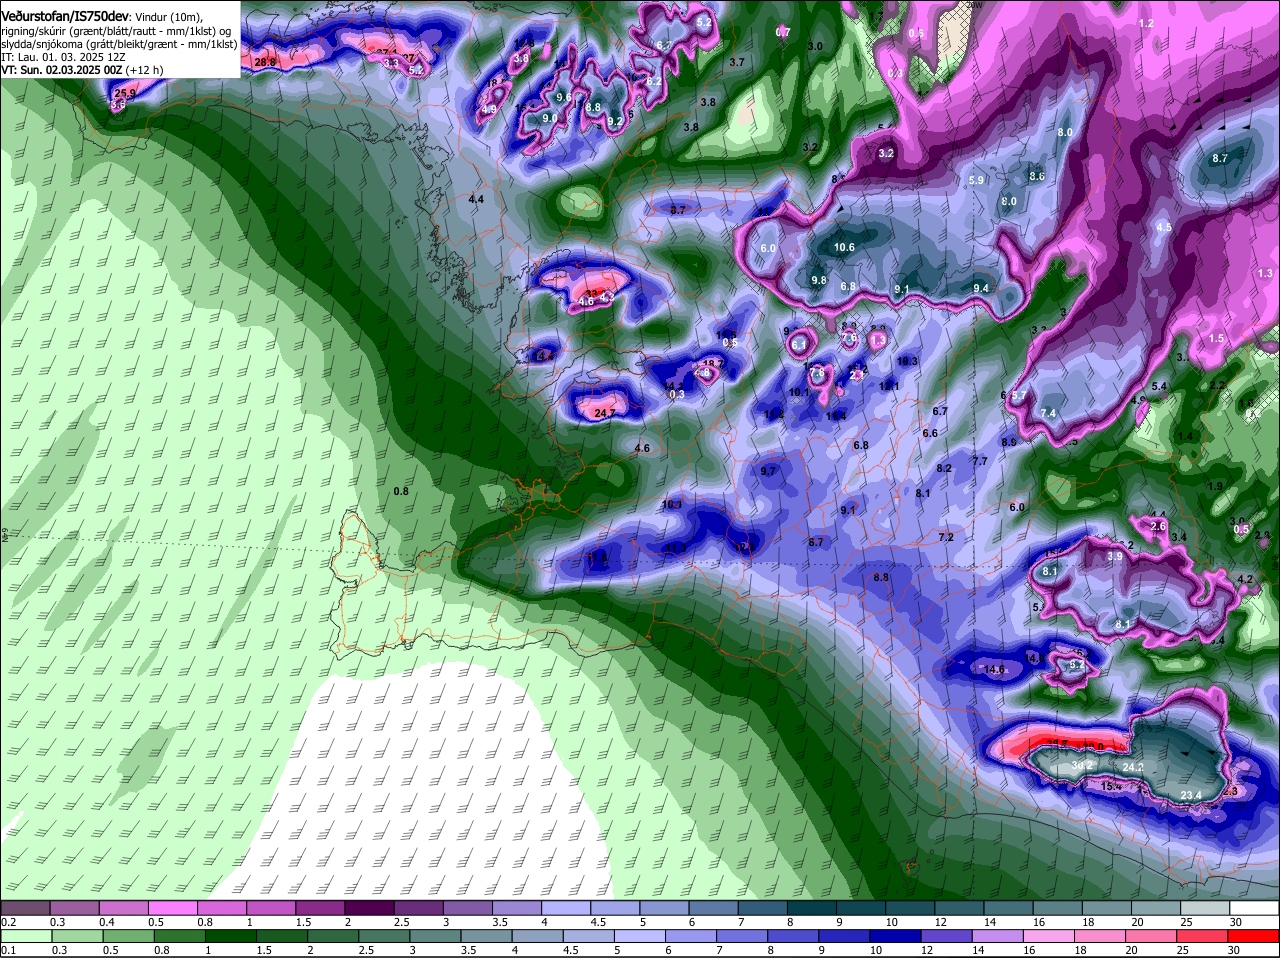This screenshot has width=1280, height=958.
Task: Click the 5.9 snowfall value
Action: pyautogui.click(x=977, y=180)
